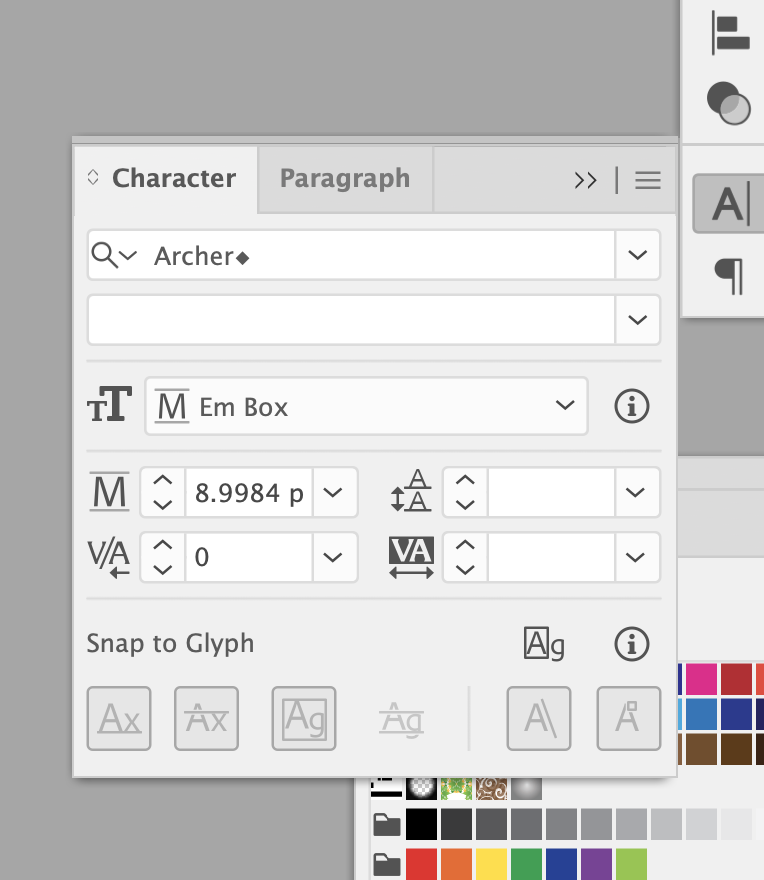Screen dimensions: 764x880
Task: Open the Align panel from the dock
Action: click(x=730, y=32)
